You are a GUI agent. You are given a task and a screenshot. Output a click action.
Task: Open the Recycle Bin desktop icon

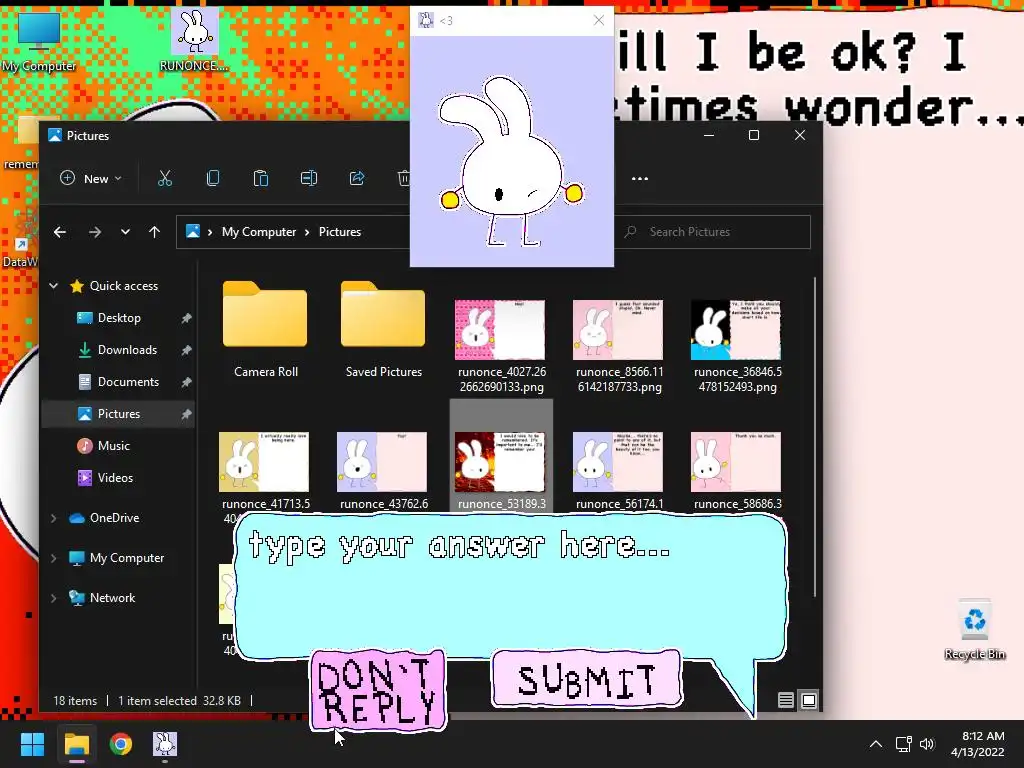[x=974, y=630]
